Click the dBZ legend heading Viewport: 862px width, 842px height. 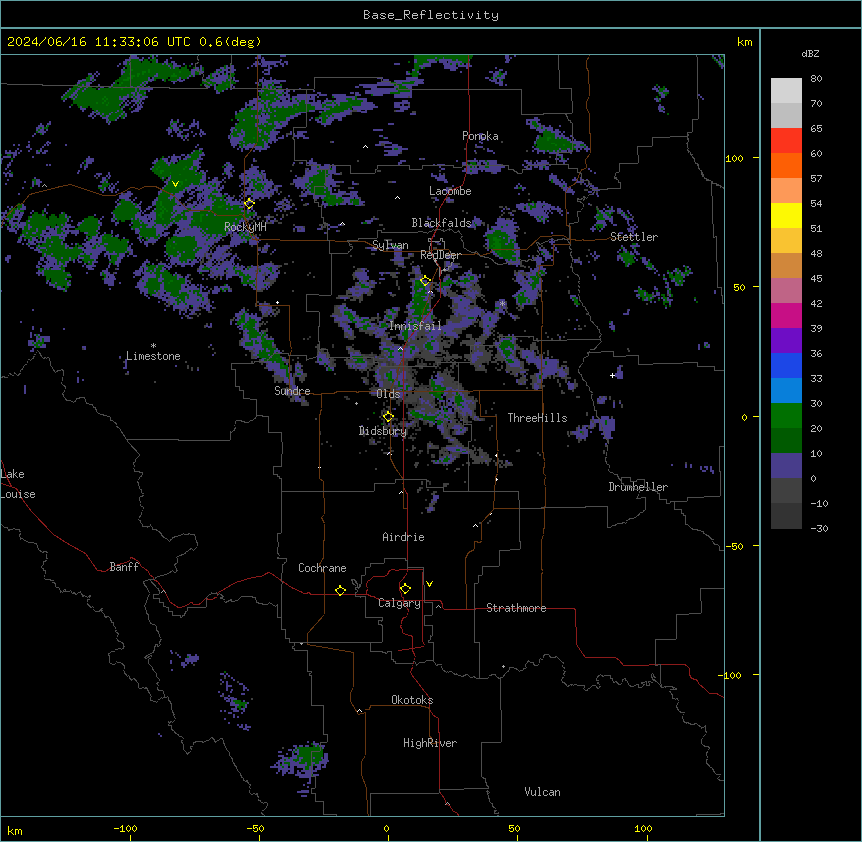click(x=810, y=53)
